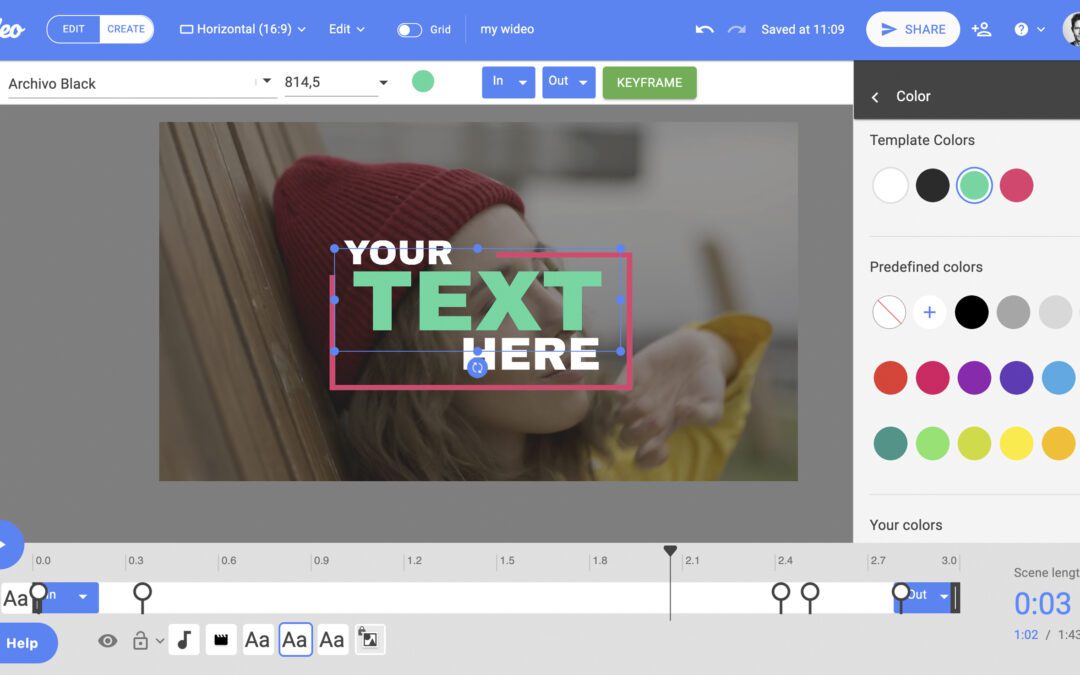
Task: Click the video clip icon in bottom toolbar
Action: click(221, 639)
